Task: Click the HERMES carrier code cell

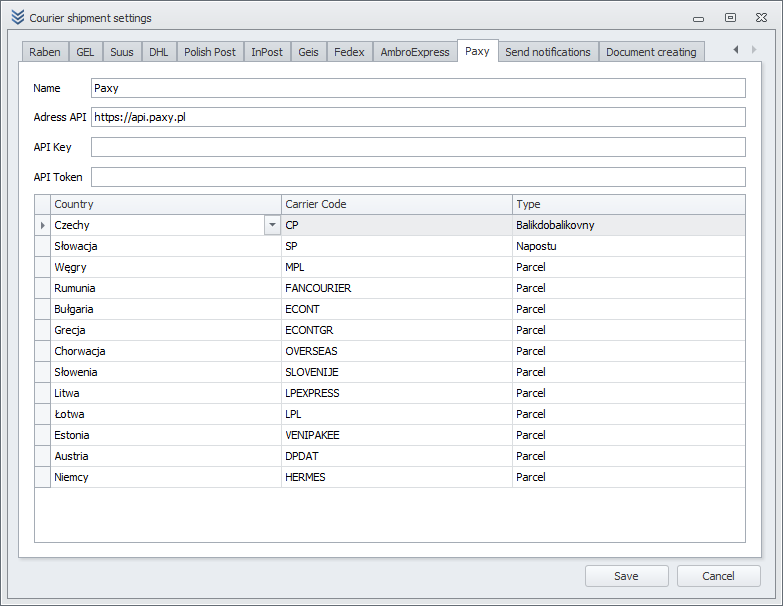Action: click(x=397, y=477)
